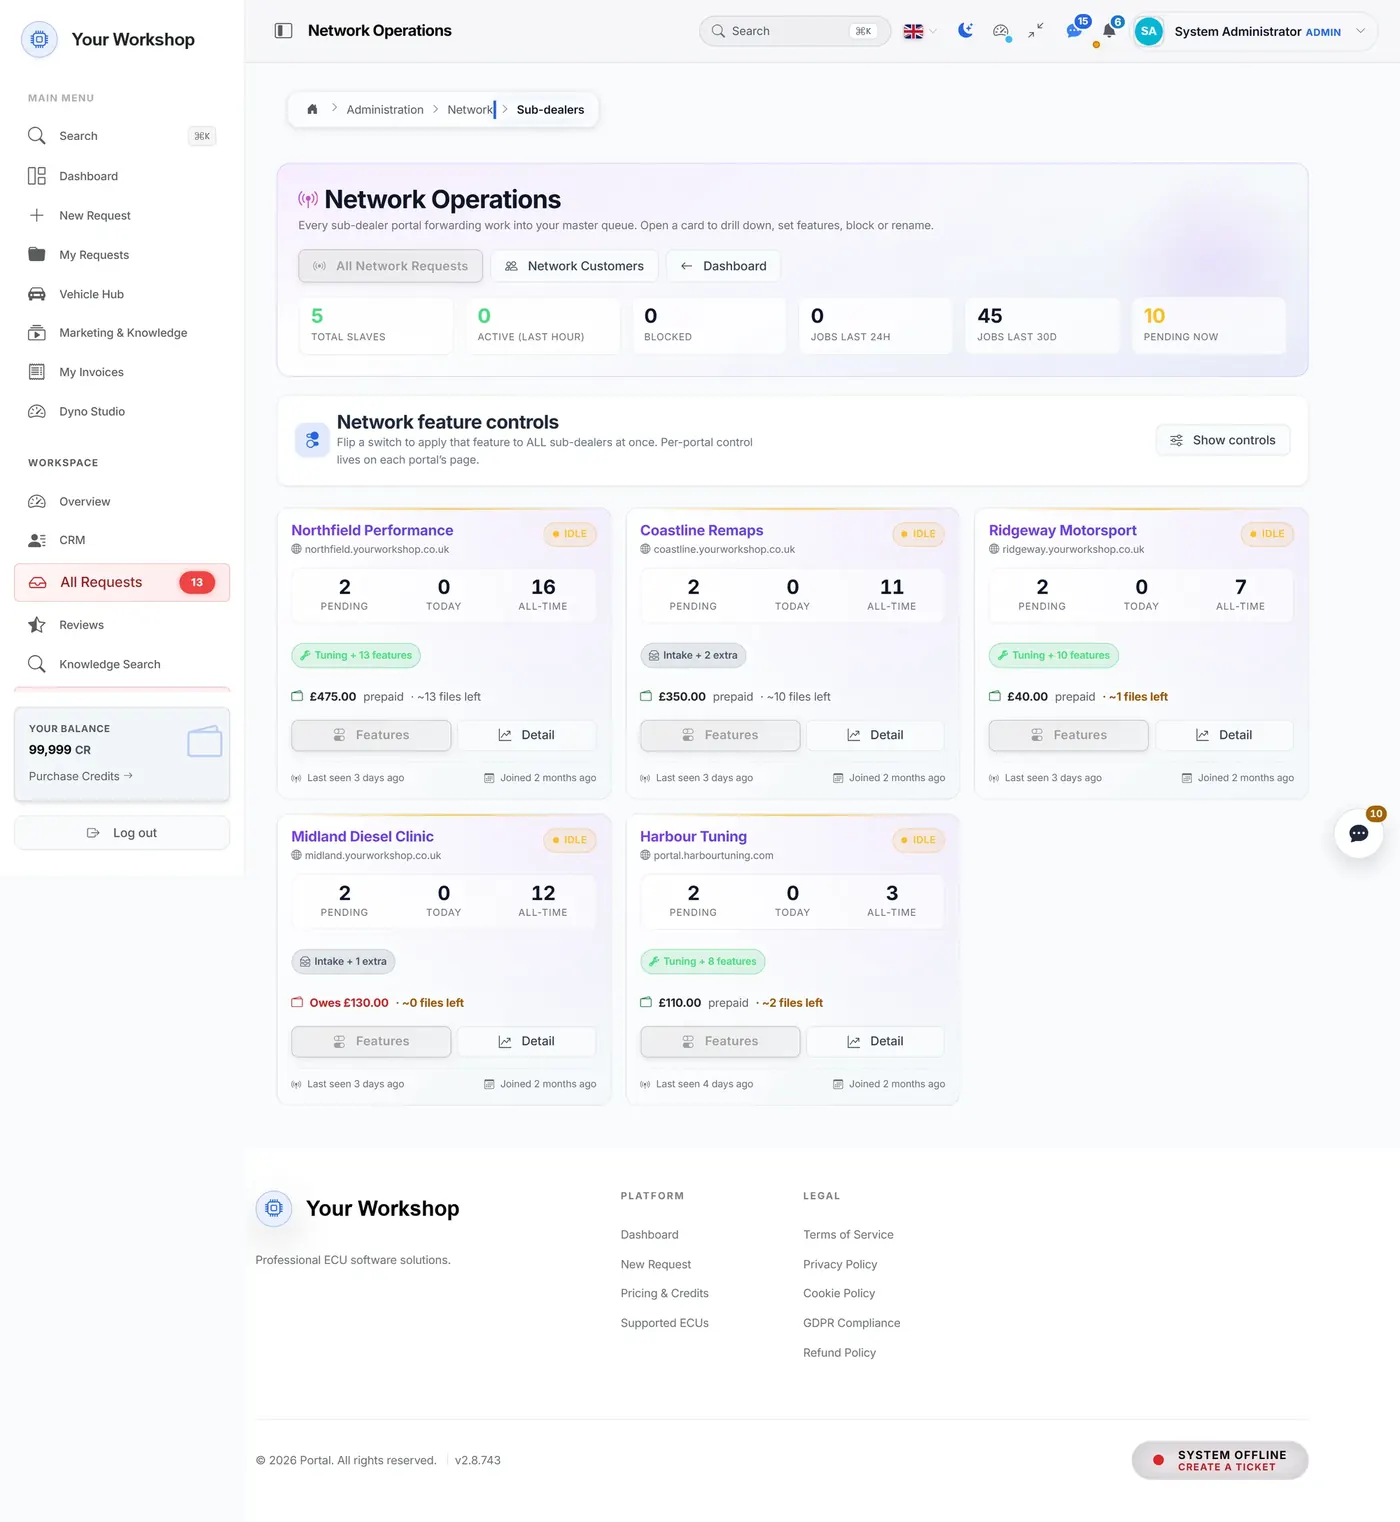The height and width of the screenshot is (1522, 1400).
Task: Open the chat messages icon in header
Action: 1074,31
